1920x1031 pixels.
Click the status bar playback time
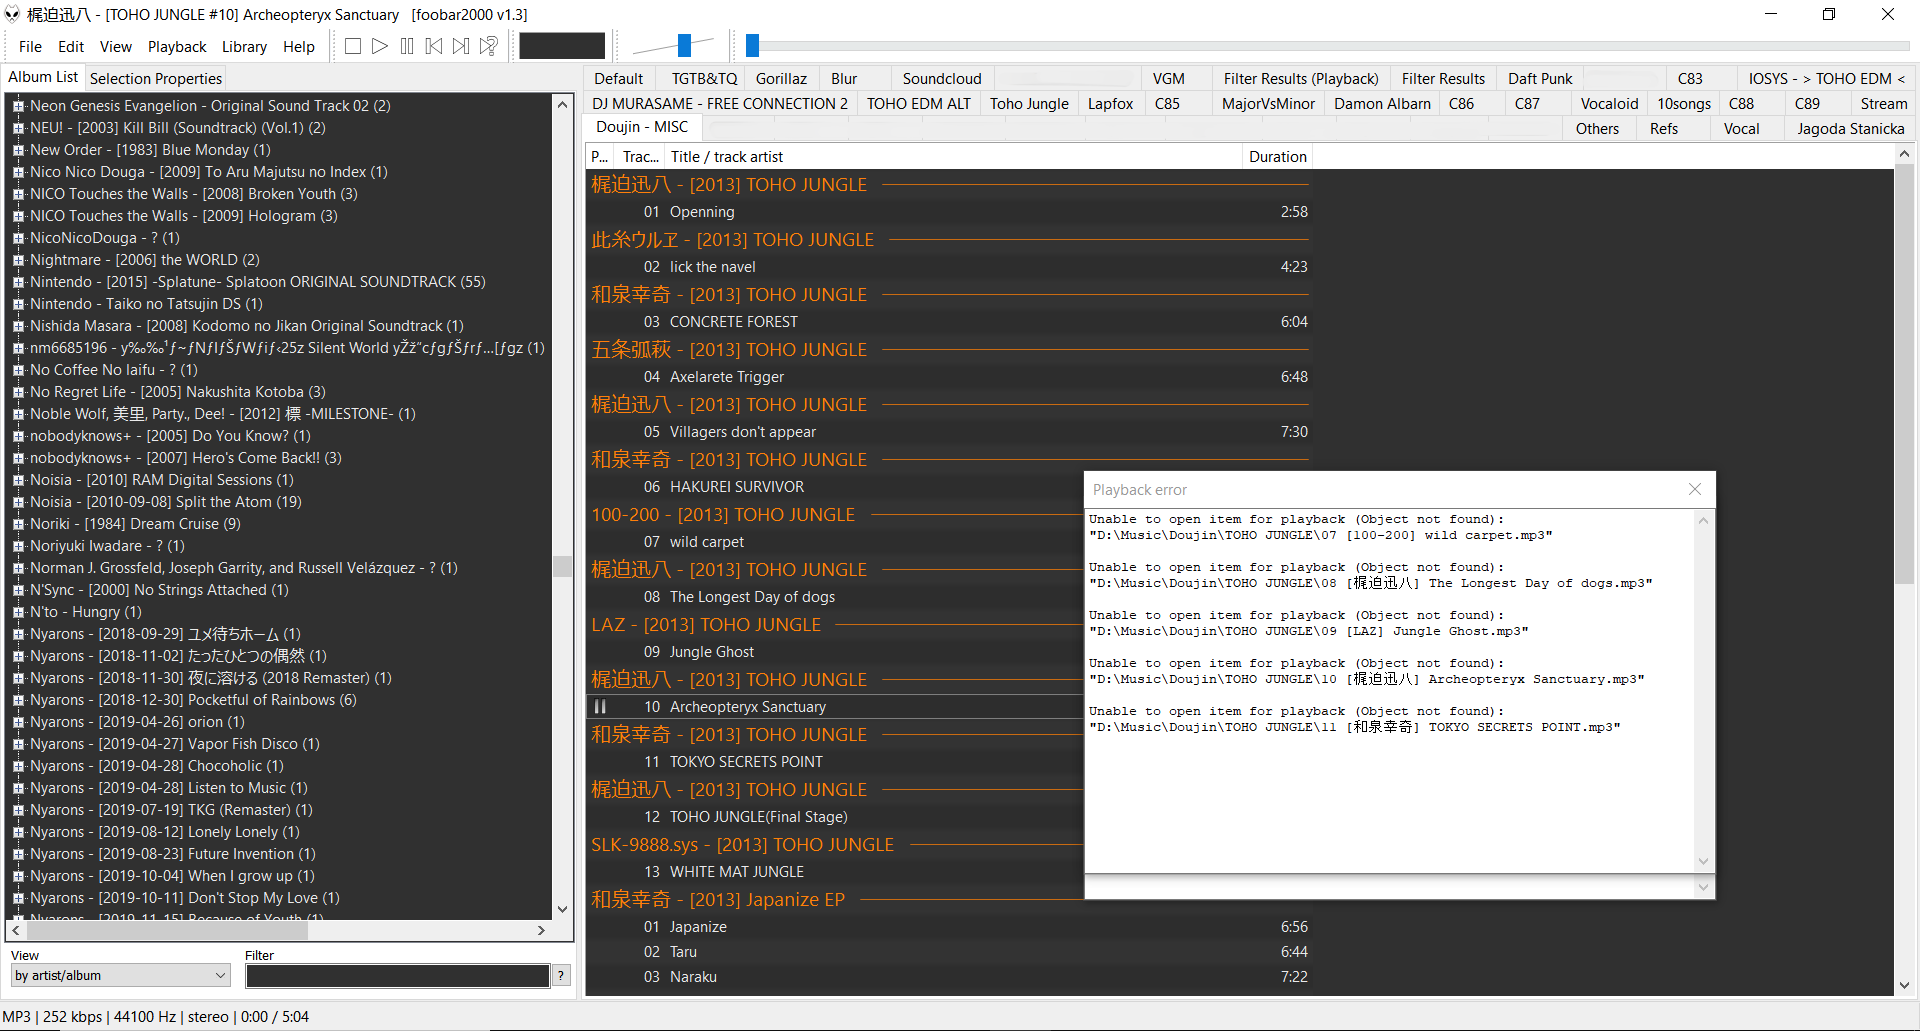click(x=275, y=1016)
